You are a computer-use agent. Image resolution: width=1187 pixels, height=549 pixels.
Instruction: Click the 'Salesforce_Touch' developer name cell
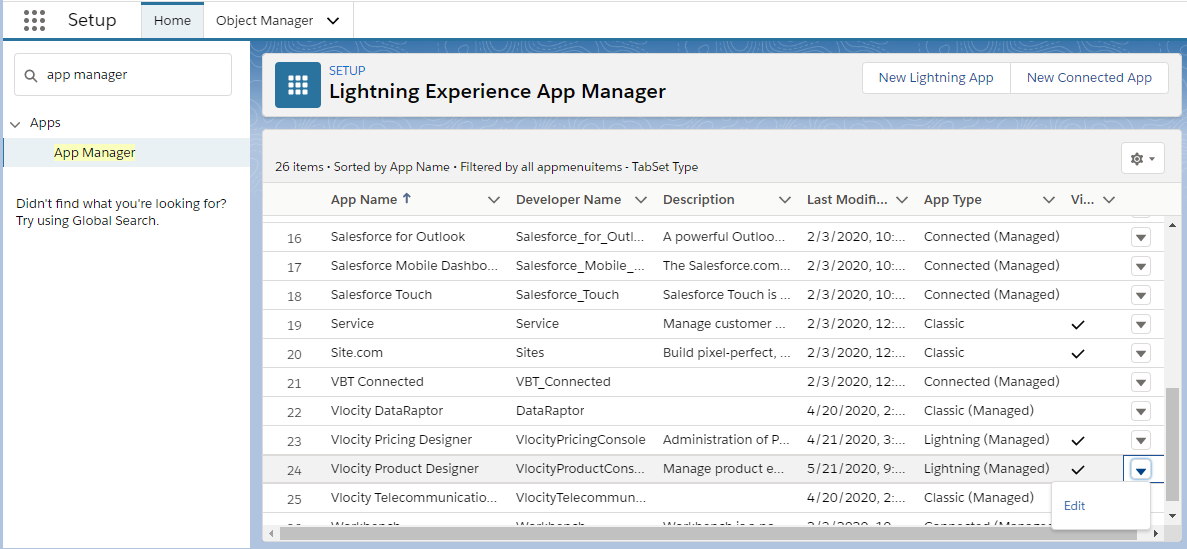(567, 295)
